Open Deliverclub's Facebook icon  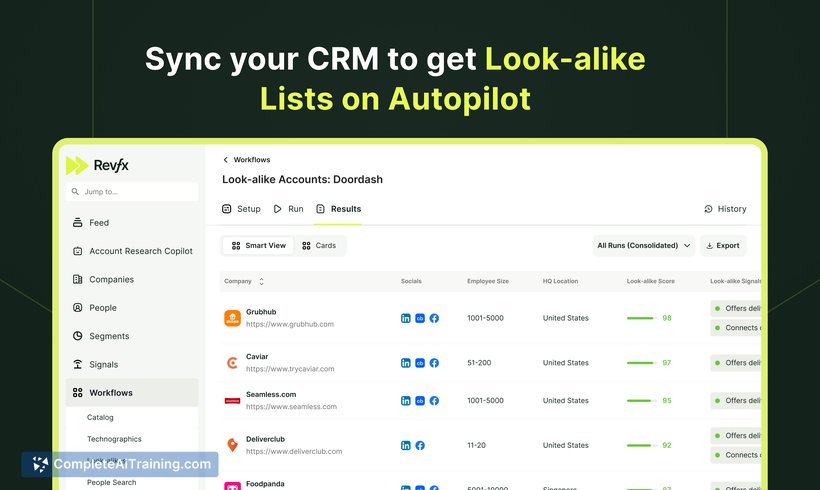420,446
